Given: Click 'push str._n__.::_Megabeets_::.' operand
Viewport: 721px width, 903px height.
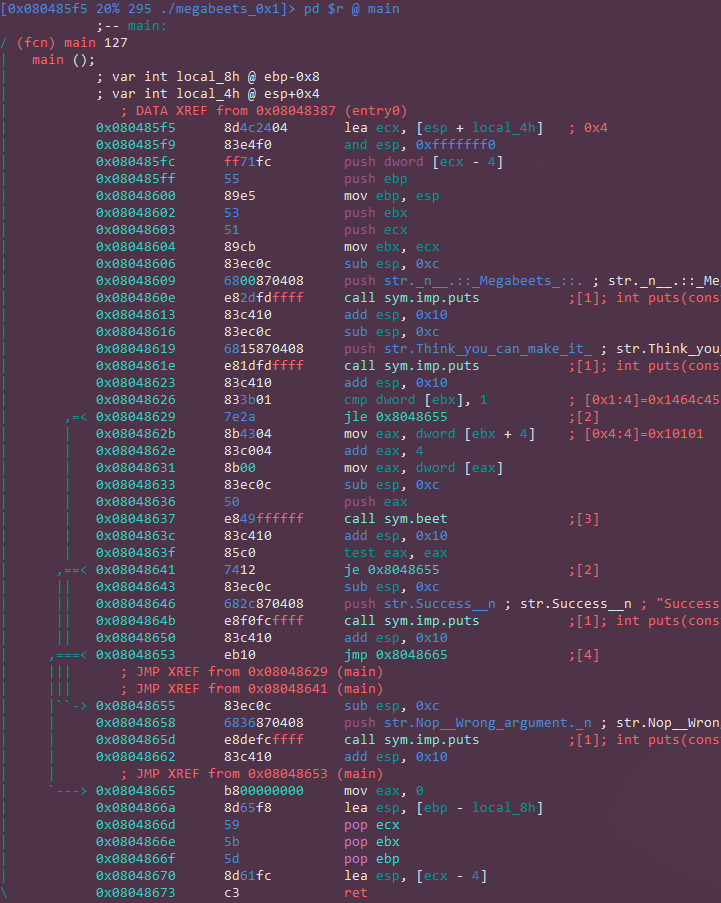Looking at the screenshot, I should [x=464, y=280].
